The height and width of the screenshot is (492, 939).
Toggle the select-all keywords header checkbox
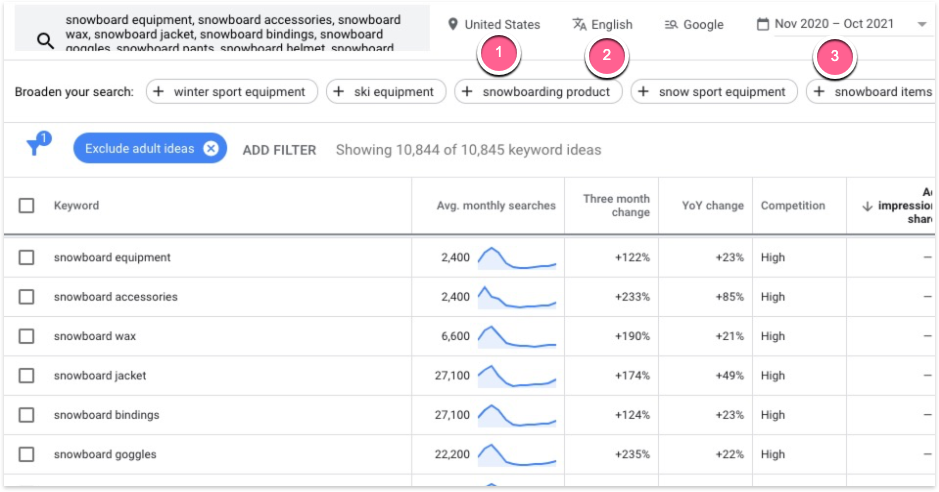27,206
